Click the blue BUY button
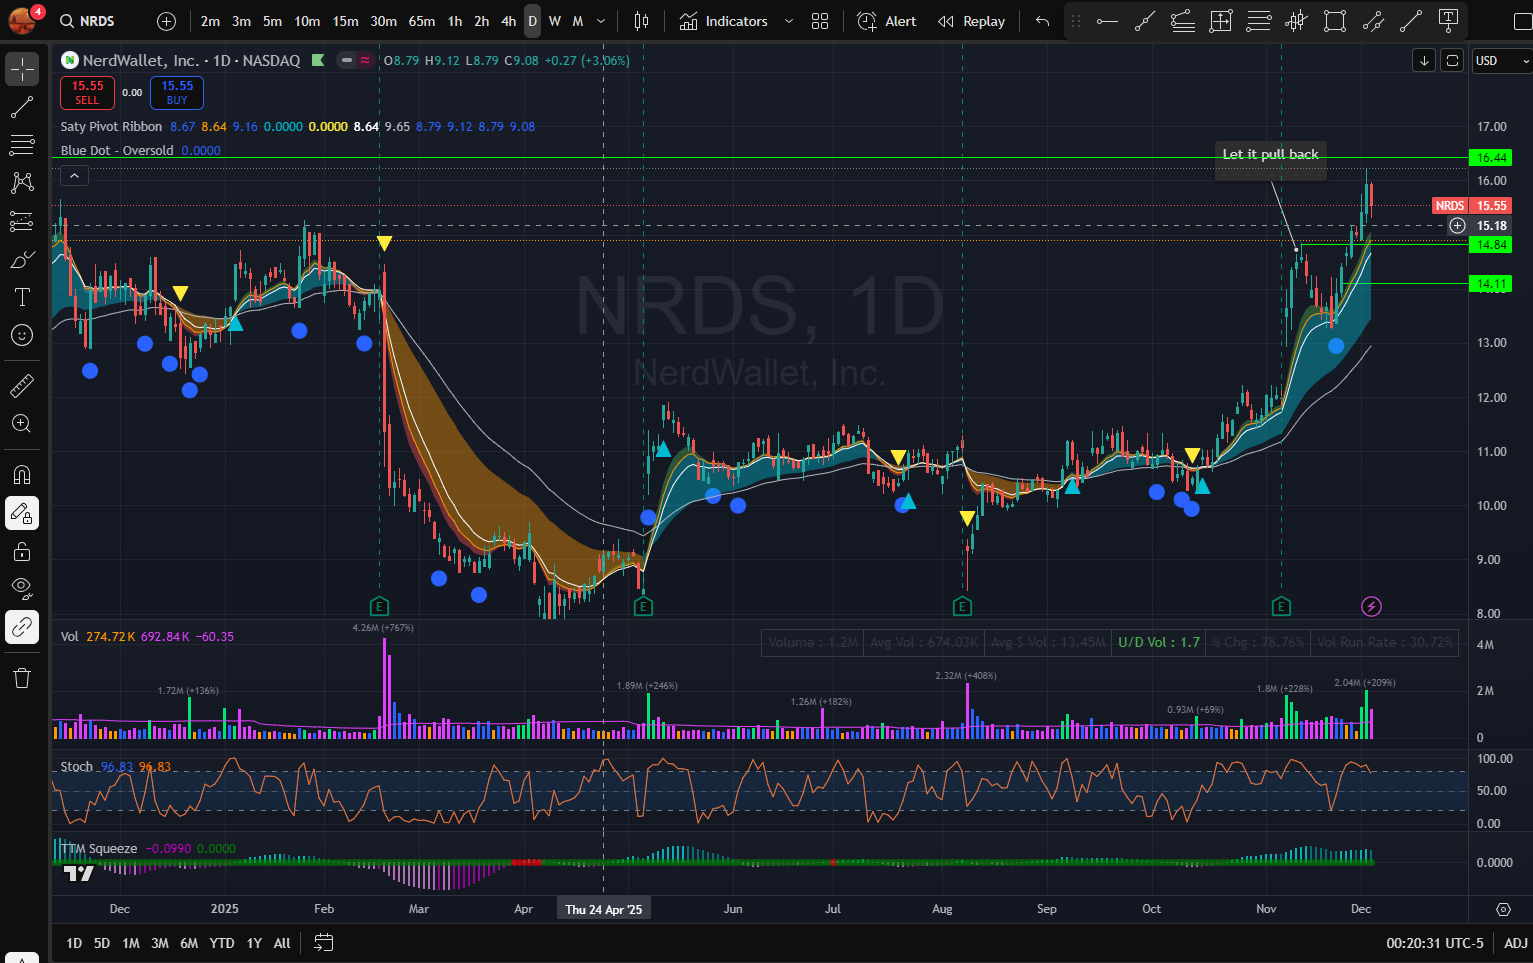Image resolution: width=1533 pixels, height=963 pixels. tap(177, 92)
